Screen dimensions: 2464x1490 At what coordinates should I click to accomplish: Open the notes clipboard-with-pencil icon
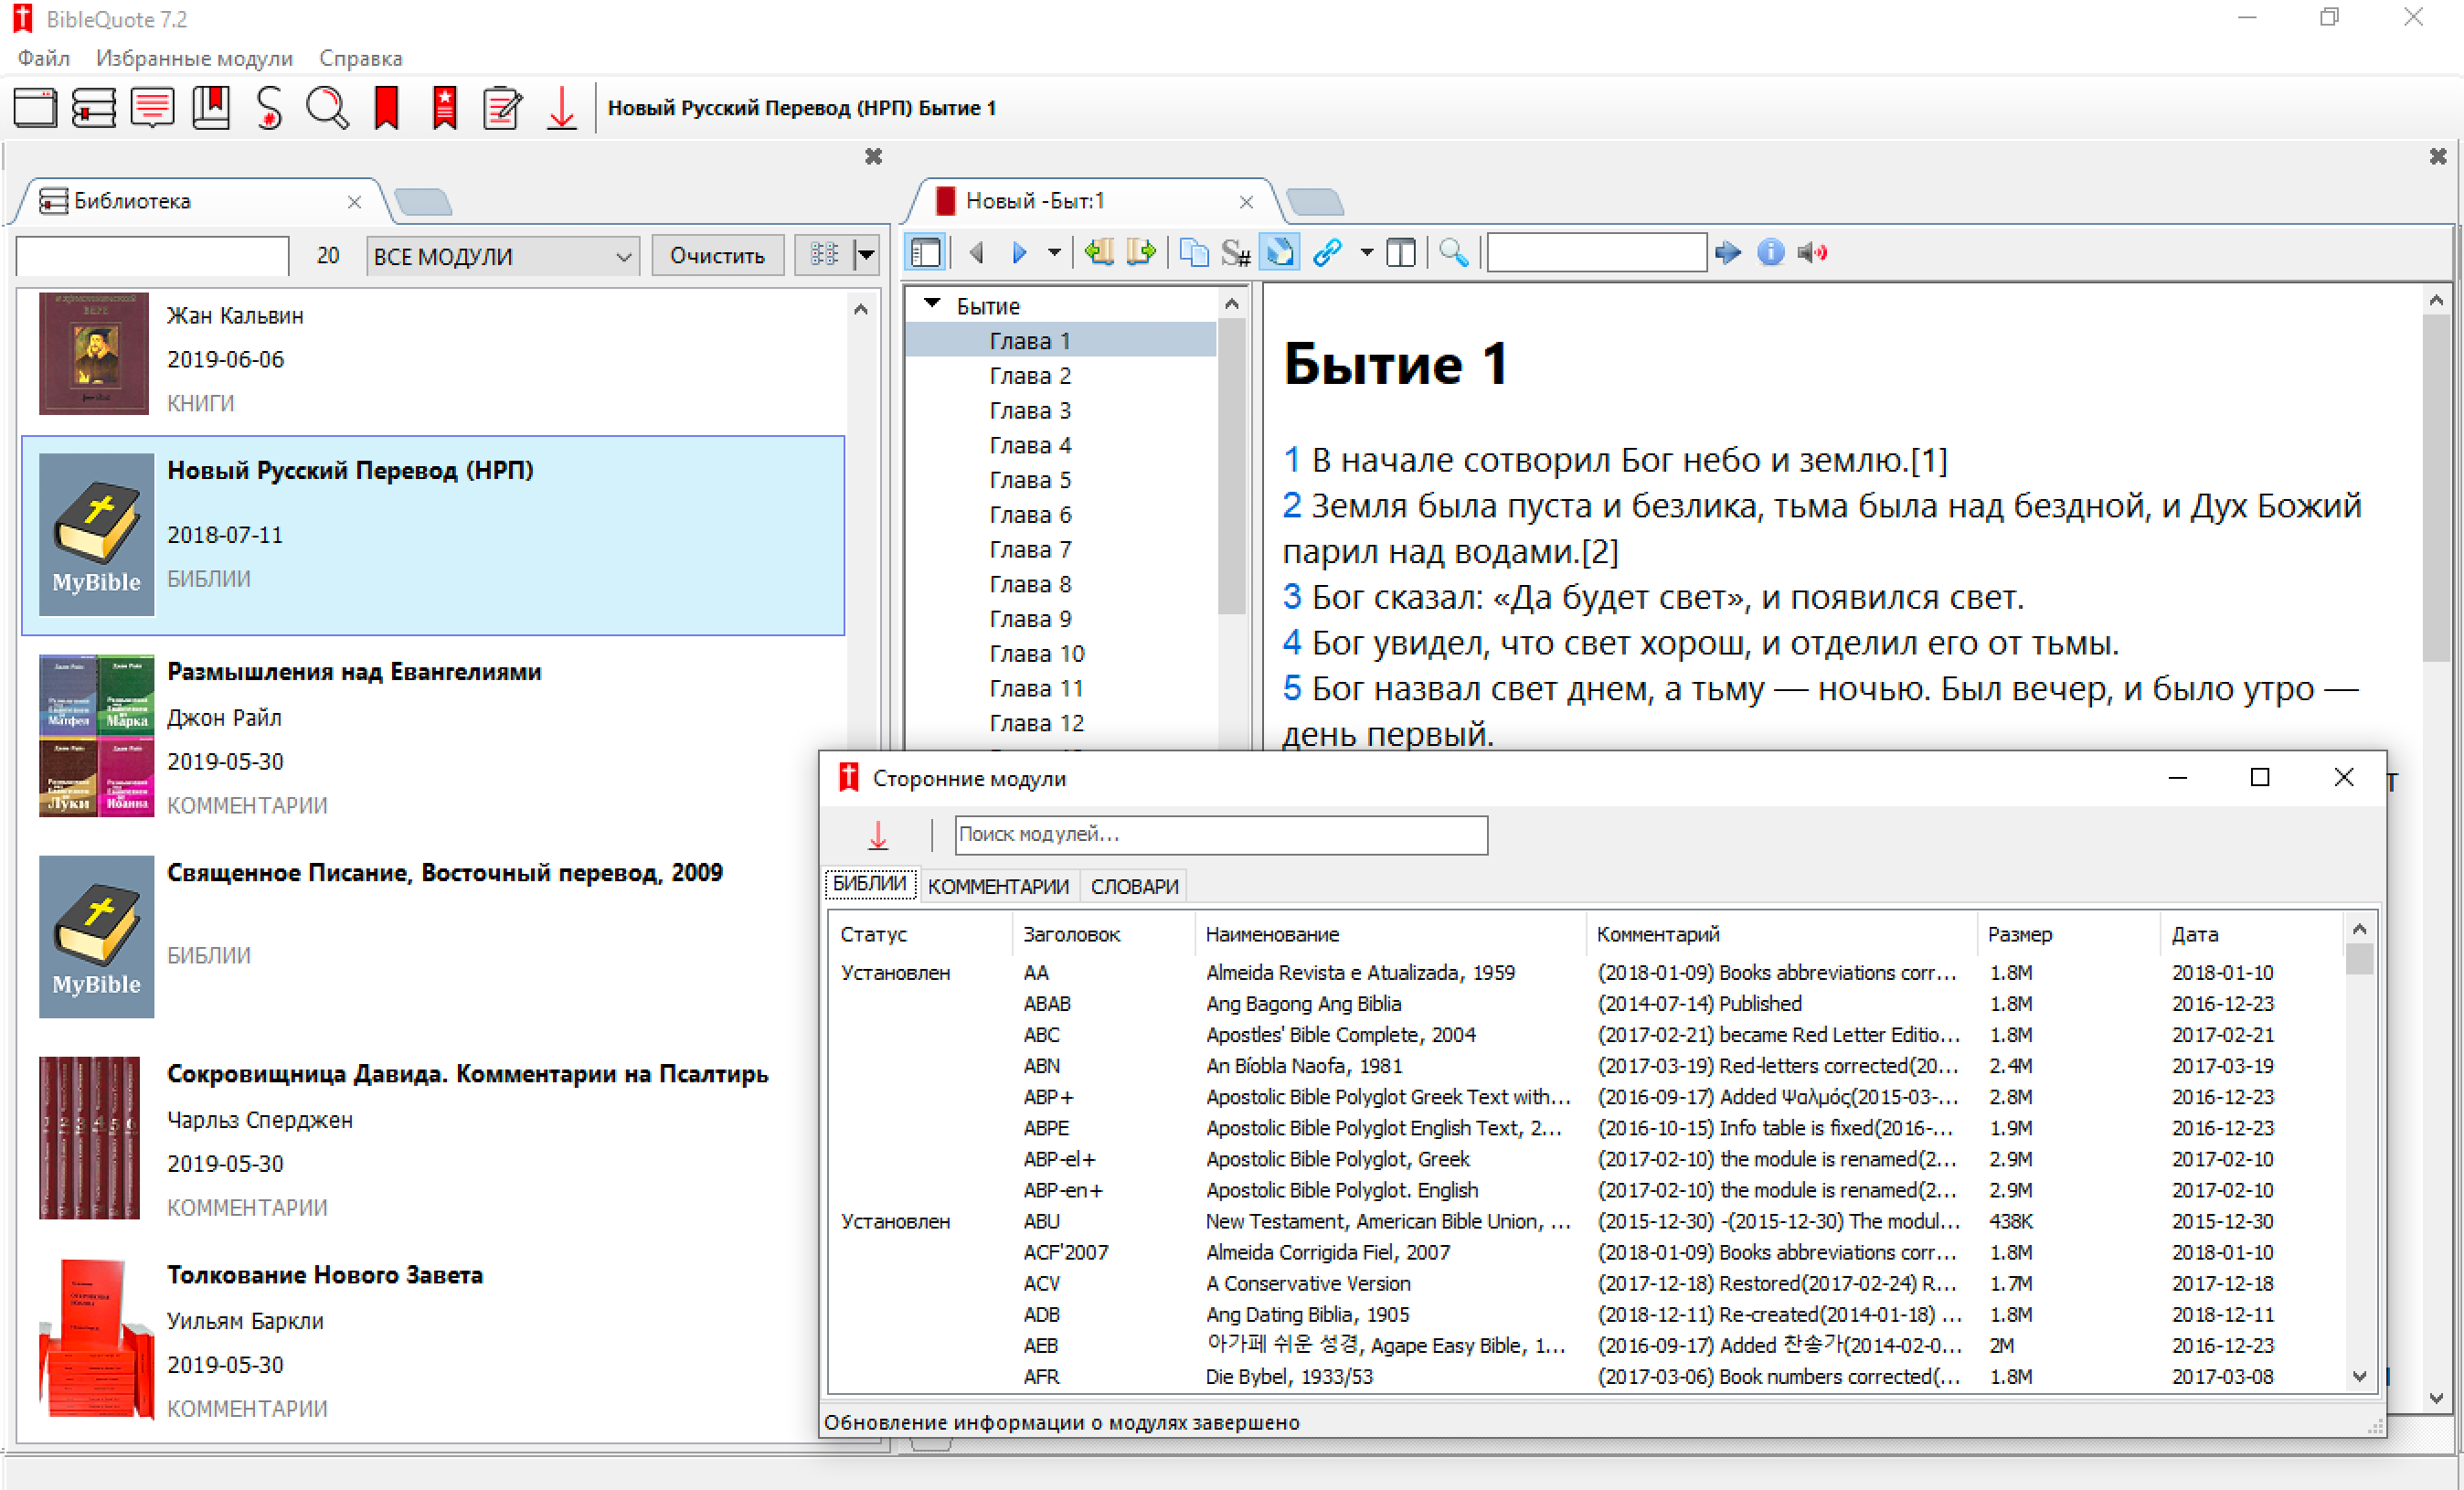(x=502, y=108)
